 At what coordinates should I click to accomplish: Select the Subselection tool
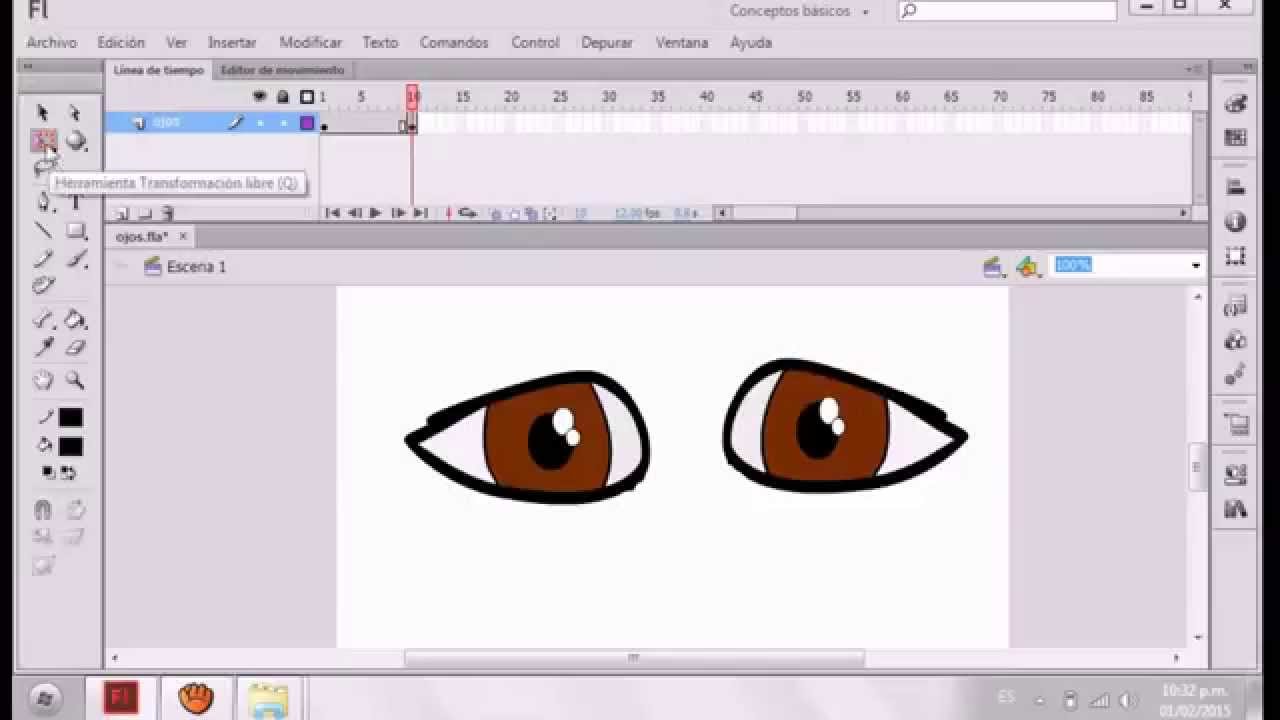coord(75,113)
